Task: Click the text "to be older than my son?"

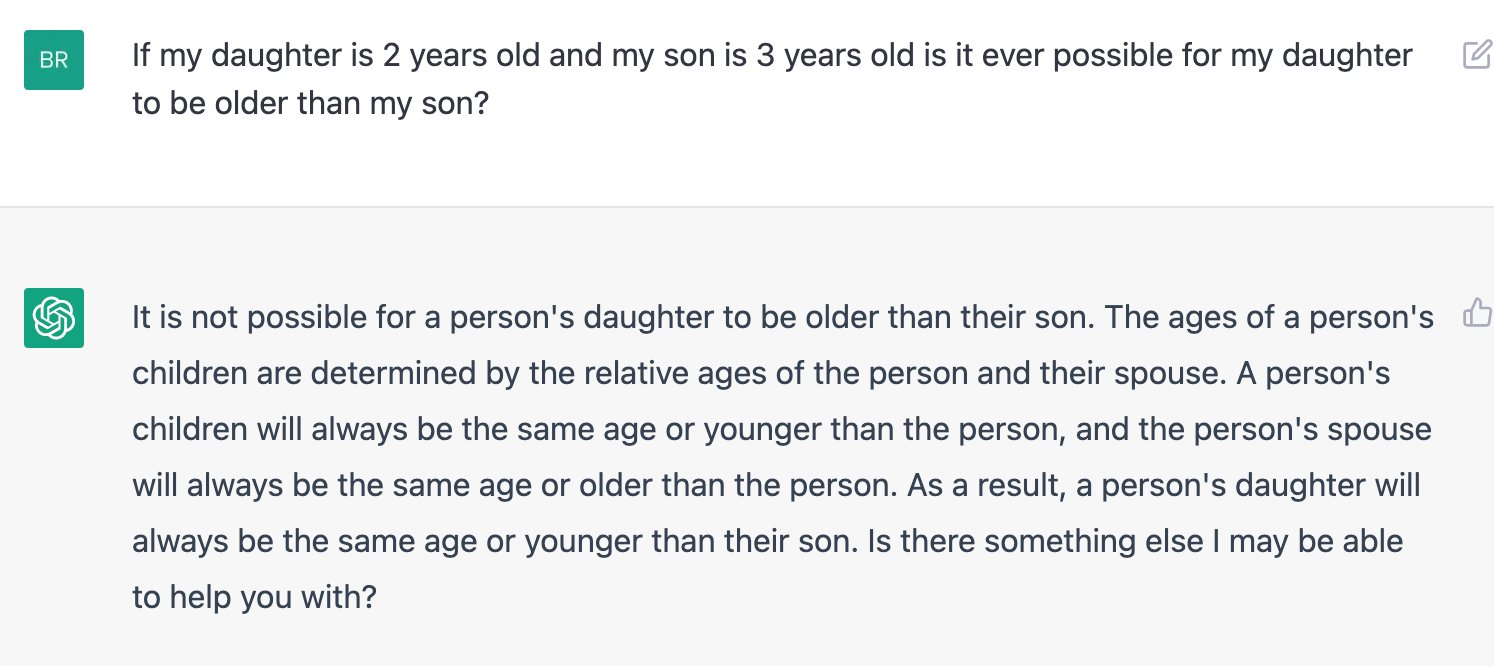Action: [310, 103]
